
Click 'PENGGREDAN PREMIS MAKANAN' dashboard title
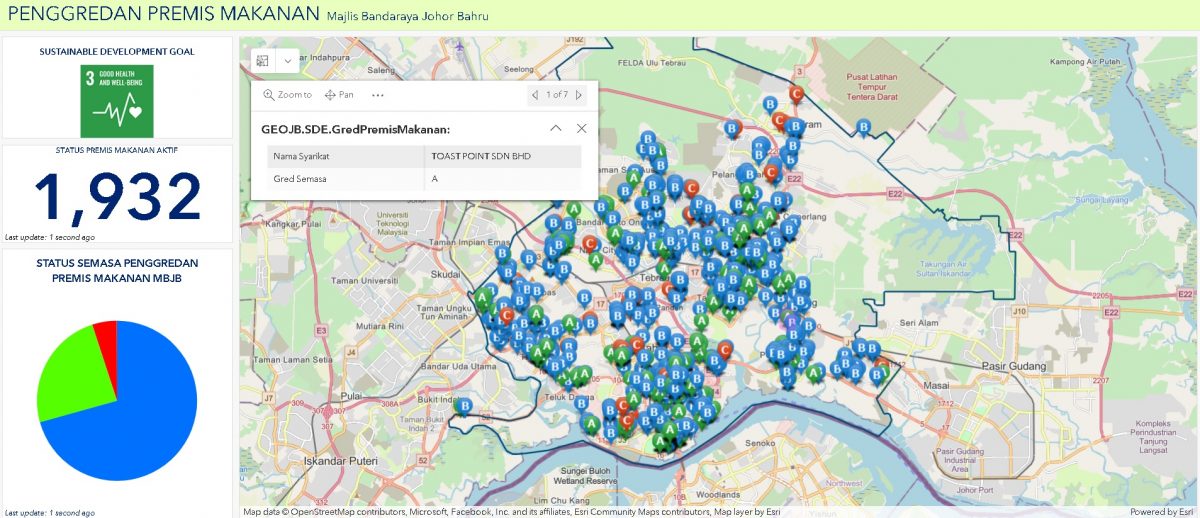(162, 14)
